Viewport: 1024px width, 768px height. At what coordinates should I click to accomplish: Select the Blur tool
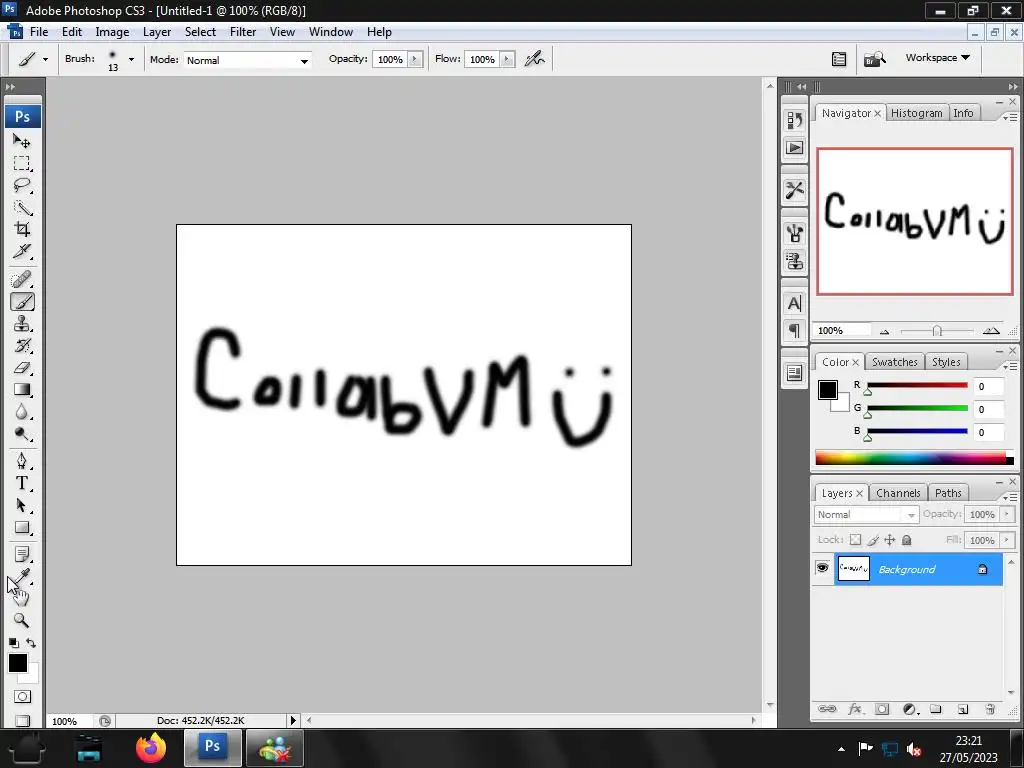[x=22, y=412]
